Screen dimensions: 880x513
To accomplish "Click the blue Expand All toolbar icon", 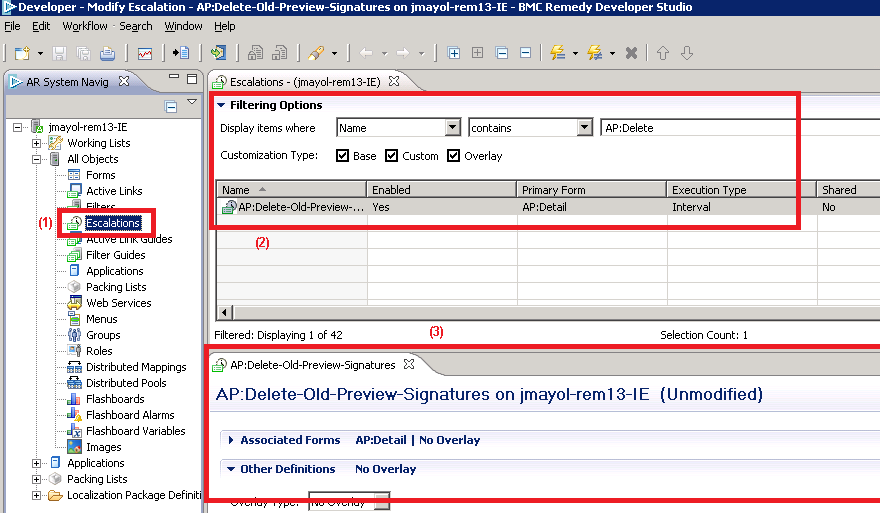I will (453, 53).
